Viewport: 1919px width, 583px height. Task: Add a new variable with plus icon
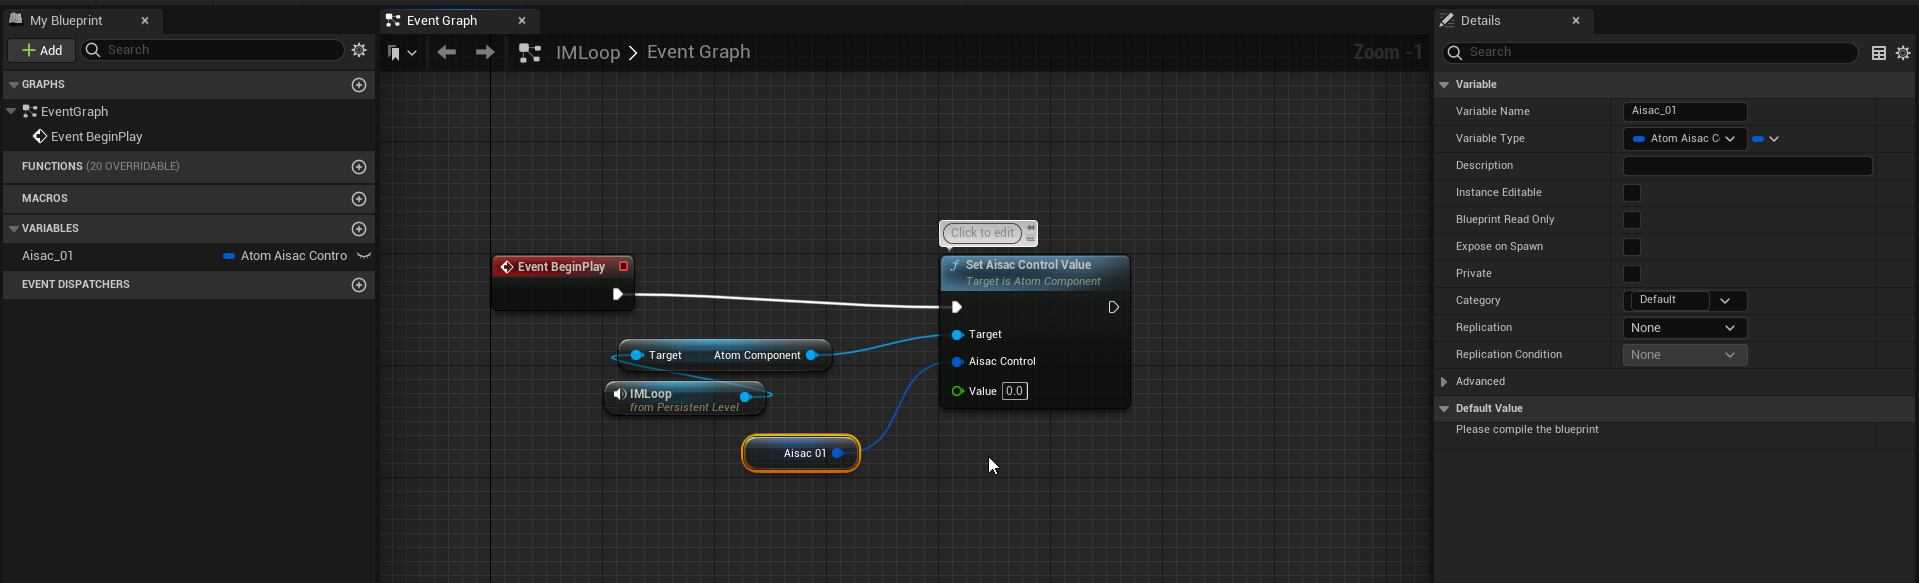coord(359,229)
